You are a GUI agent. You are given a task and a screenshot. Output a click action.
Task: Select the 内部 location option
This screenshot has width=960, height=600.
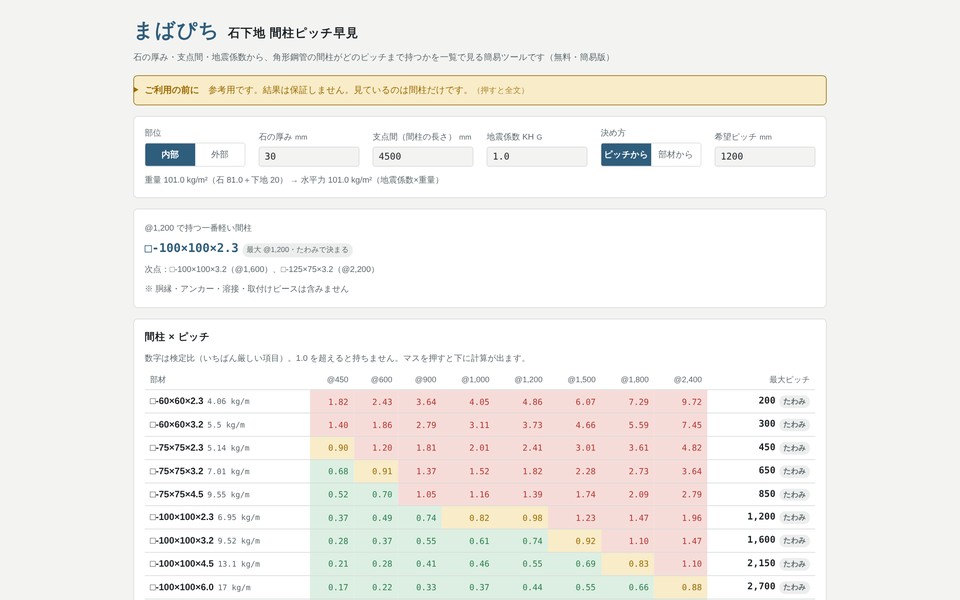coord(170,155)
